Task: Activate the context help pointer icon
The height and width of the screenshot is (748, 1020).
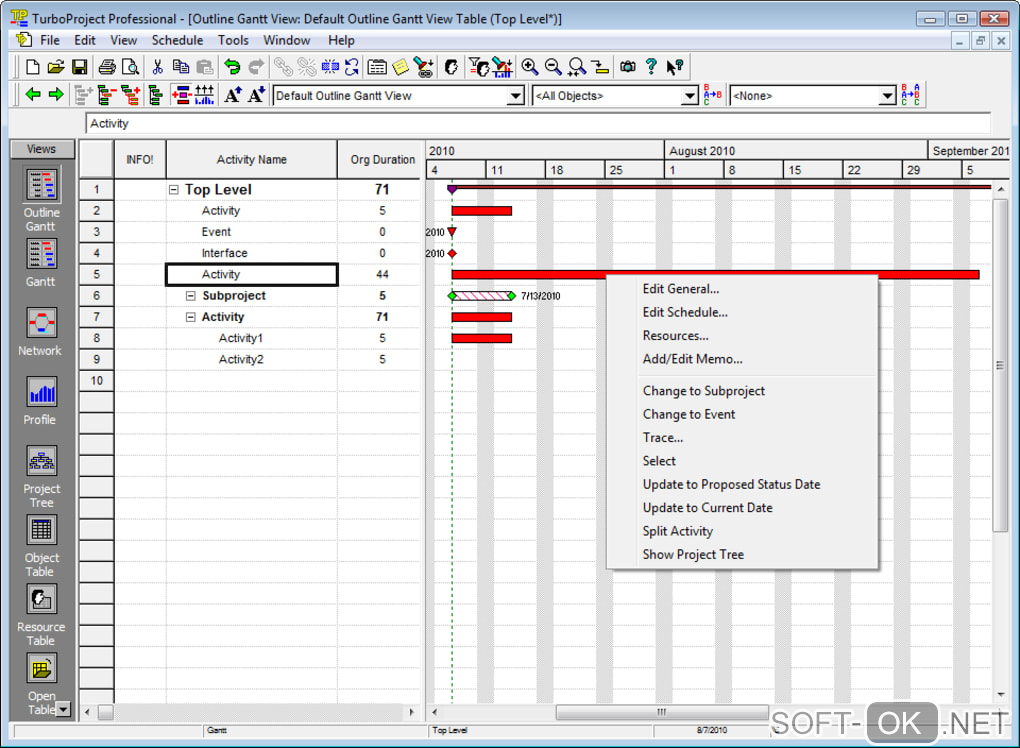Action: [x=675, y=66]
